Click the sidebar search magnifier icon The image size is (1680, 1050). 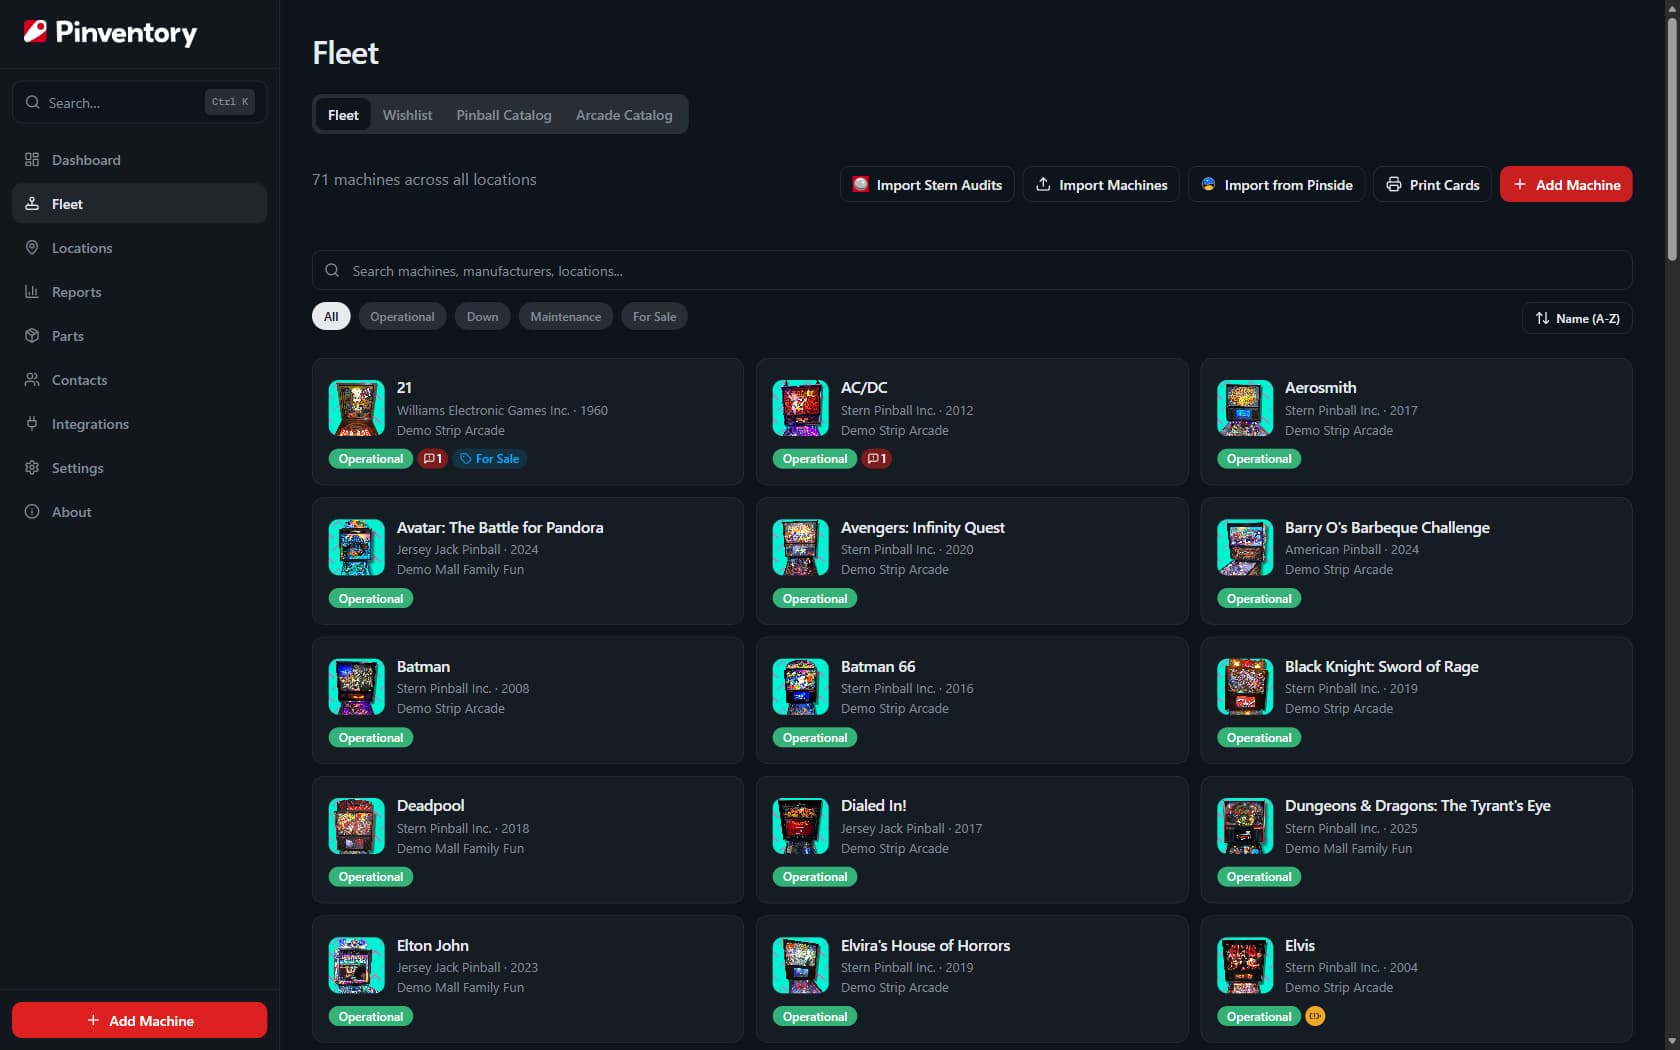33,102
